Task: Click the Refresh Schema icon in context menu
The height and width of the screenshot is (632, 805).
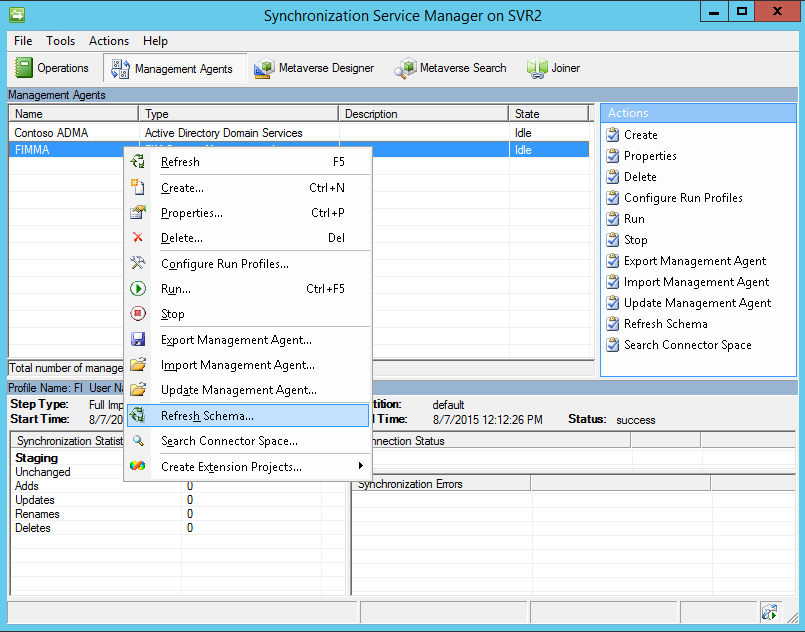Action: point(138,415)
